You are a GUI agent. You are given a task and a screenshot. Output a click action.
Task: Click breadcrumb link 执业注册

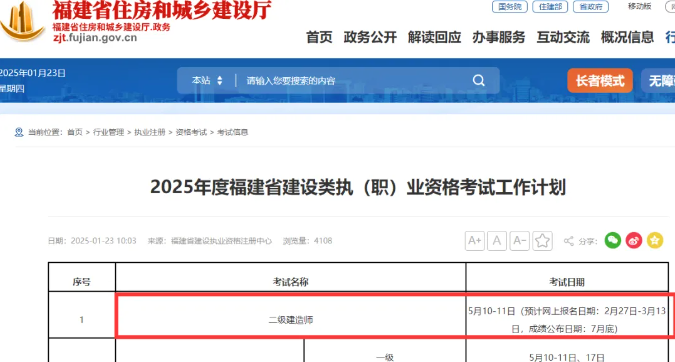(150, 132)
